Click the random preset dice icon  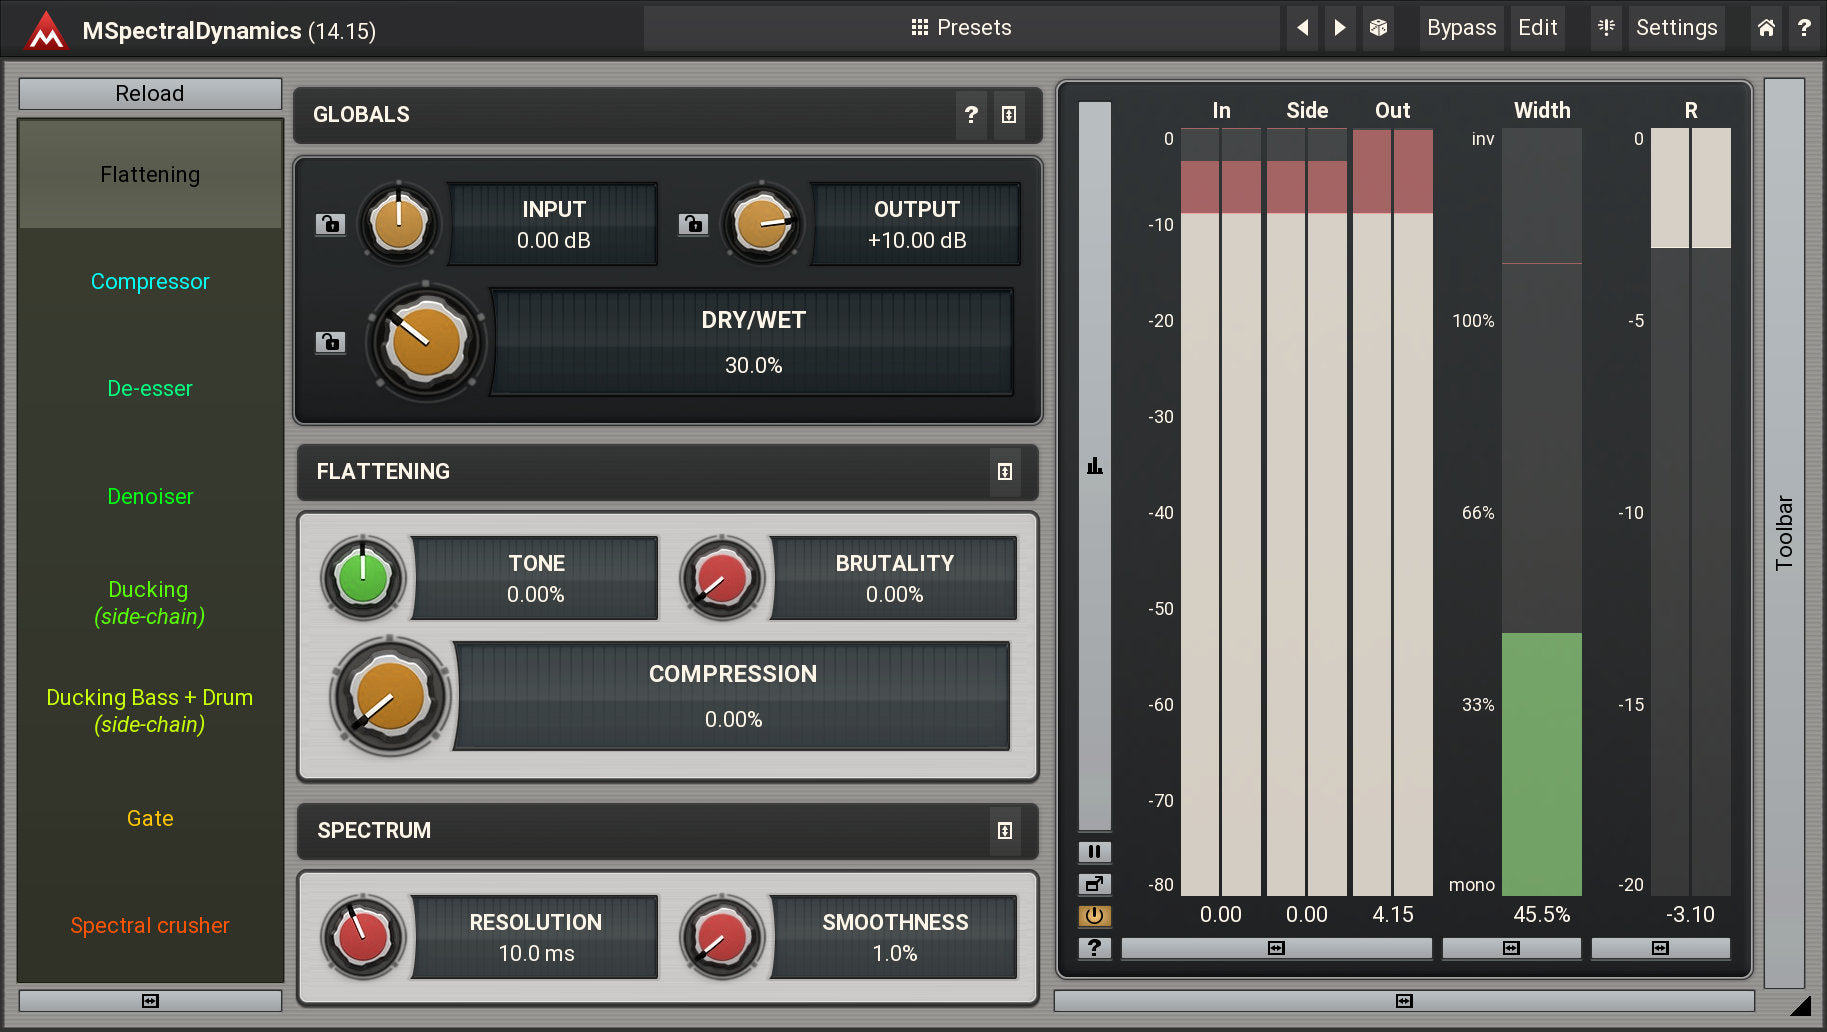point(1378,28)
